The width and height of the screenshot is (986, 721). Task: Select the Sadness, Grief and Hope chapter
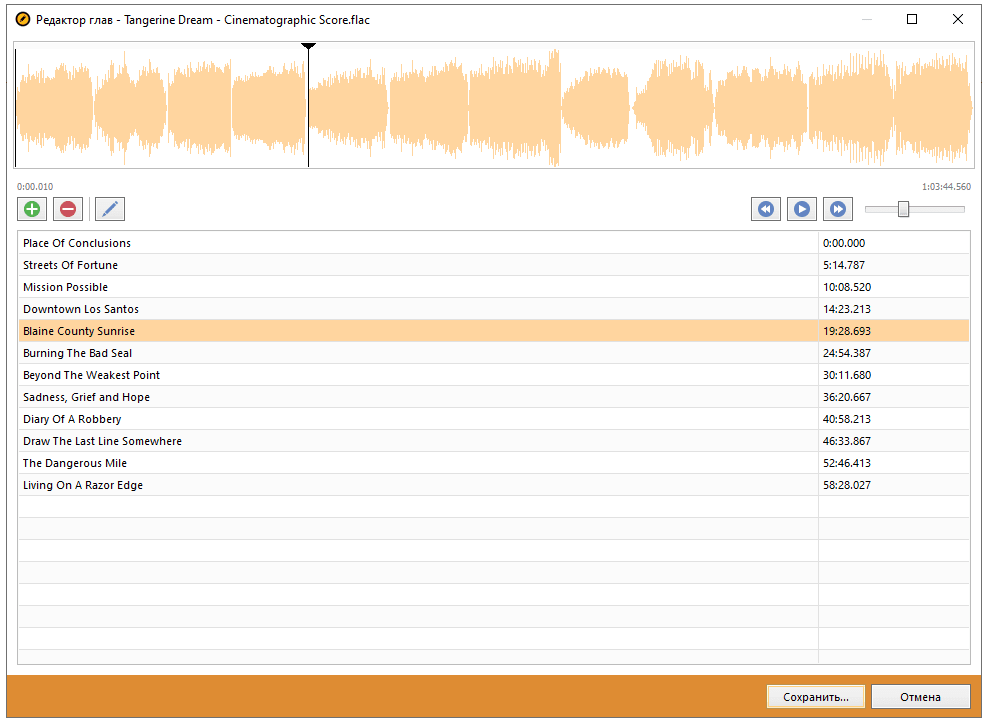tap(86, 397)
